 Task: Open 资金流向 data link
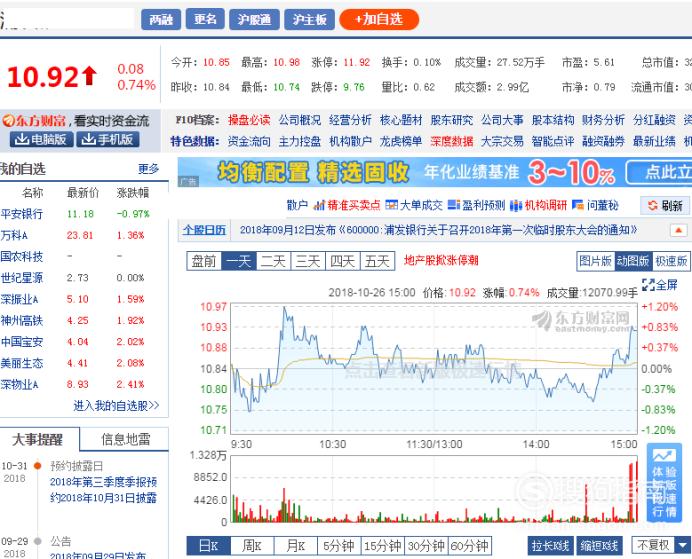tap(249, 141)
